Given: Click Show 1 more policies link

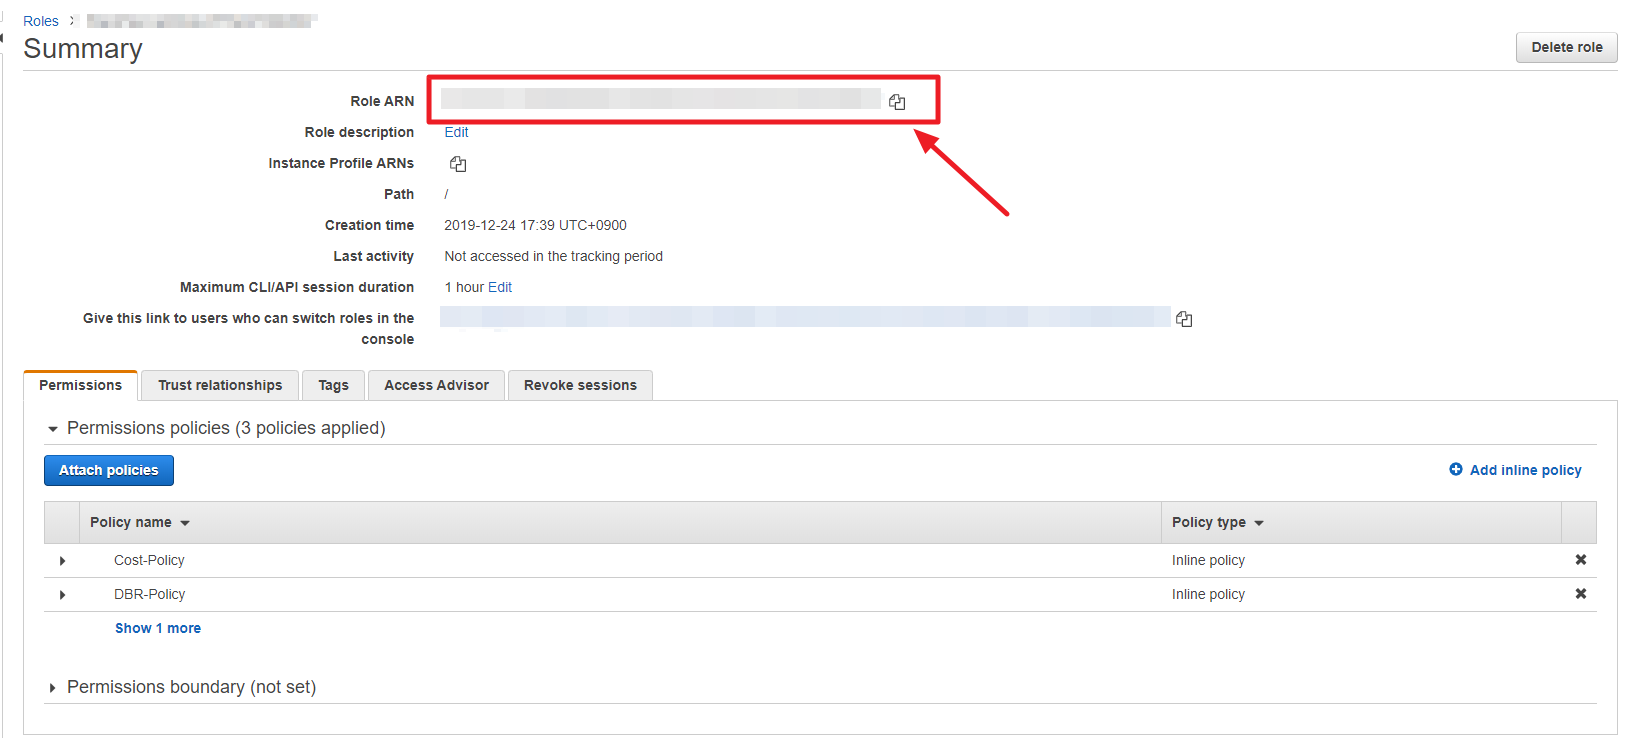Looking at the screenshot, I should click(158, 628).
